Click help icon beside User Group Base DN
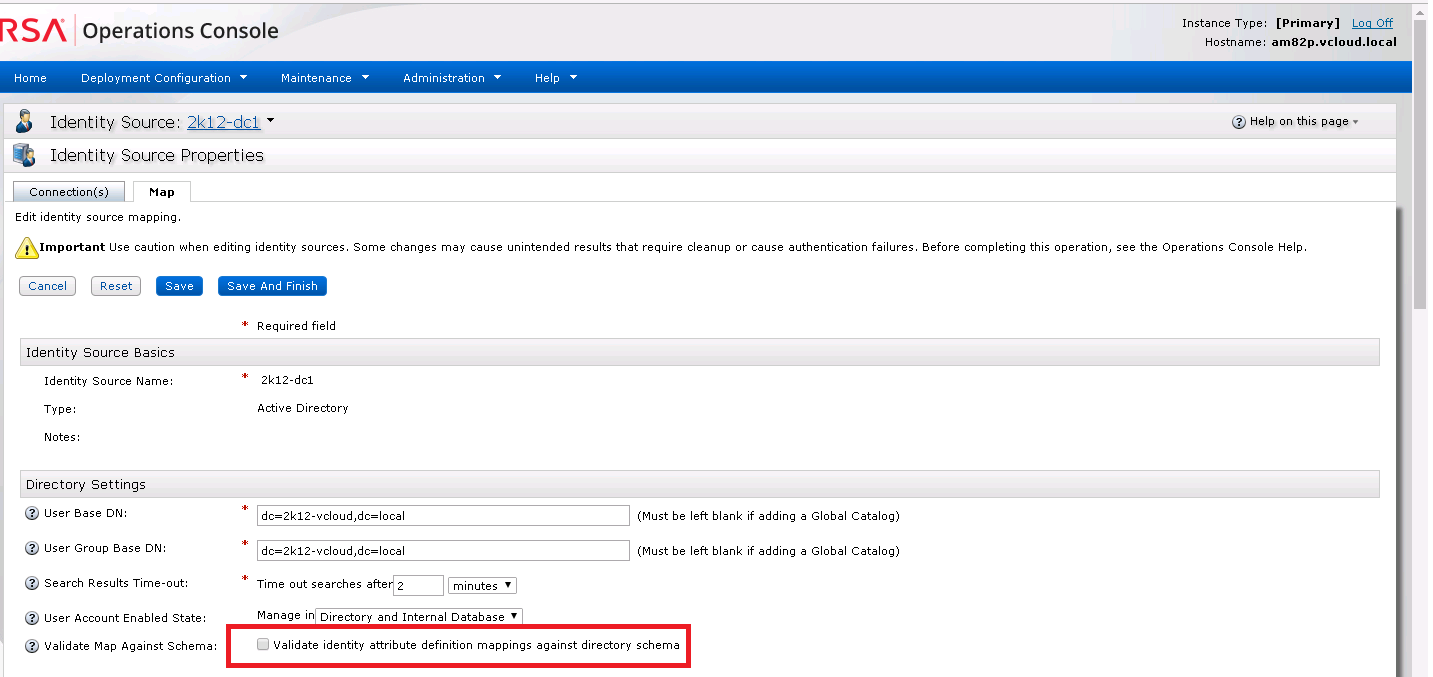The height and width of the screenshot is (677, 1433). click(x=32, y=549)
